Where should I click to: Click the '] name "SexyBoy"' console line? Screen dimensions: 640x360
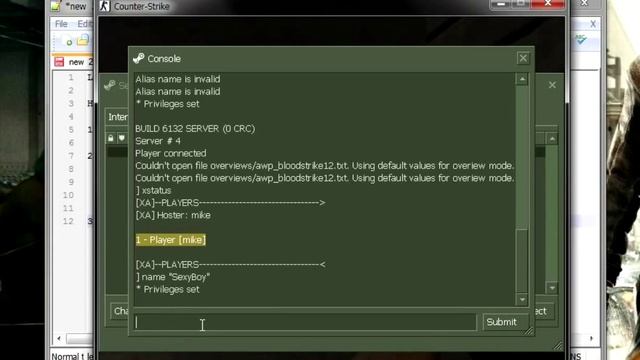(173, 277)
